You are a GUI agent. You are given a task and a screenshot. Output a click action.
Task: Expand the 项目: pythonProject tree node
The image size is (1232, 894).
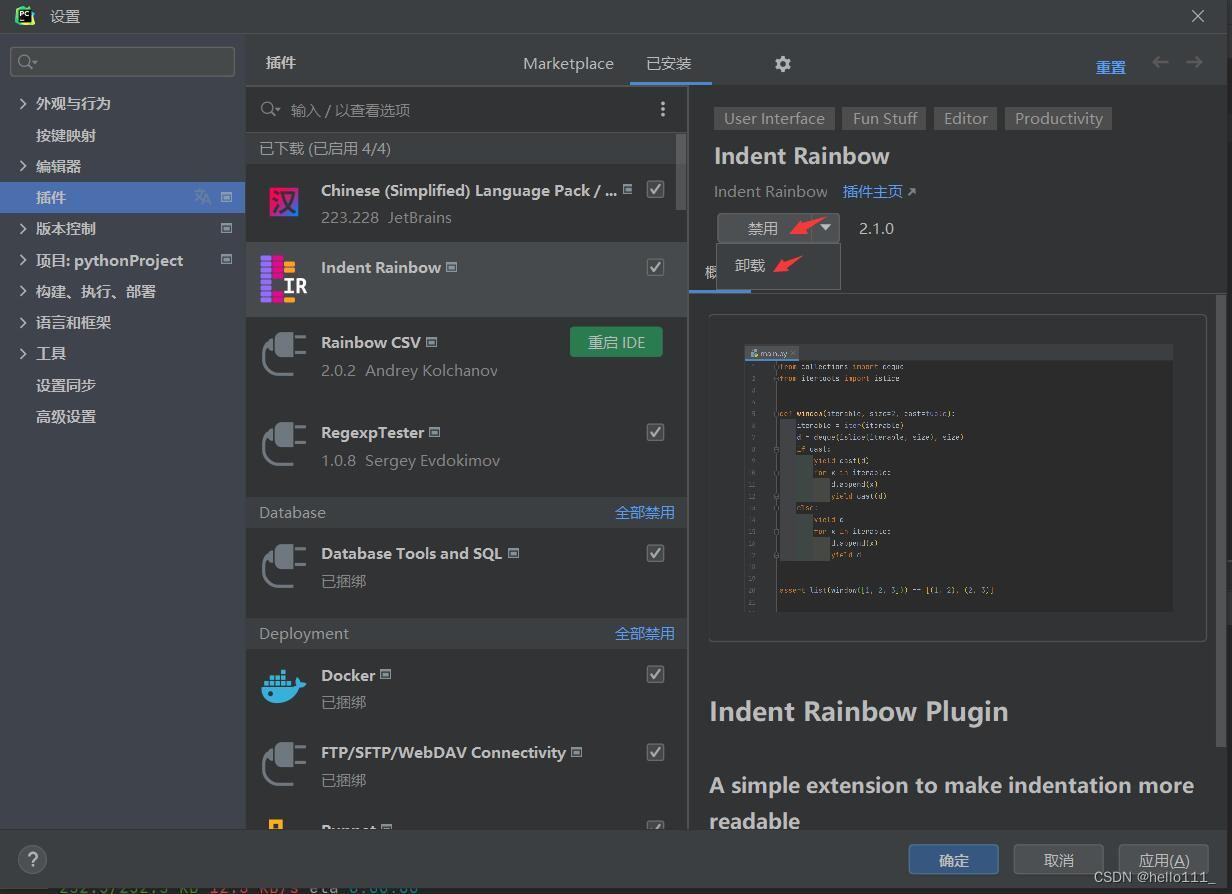[23, 260]
